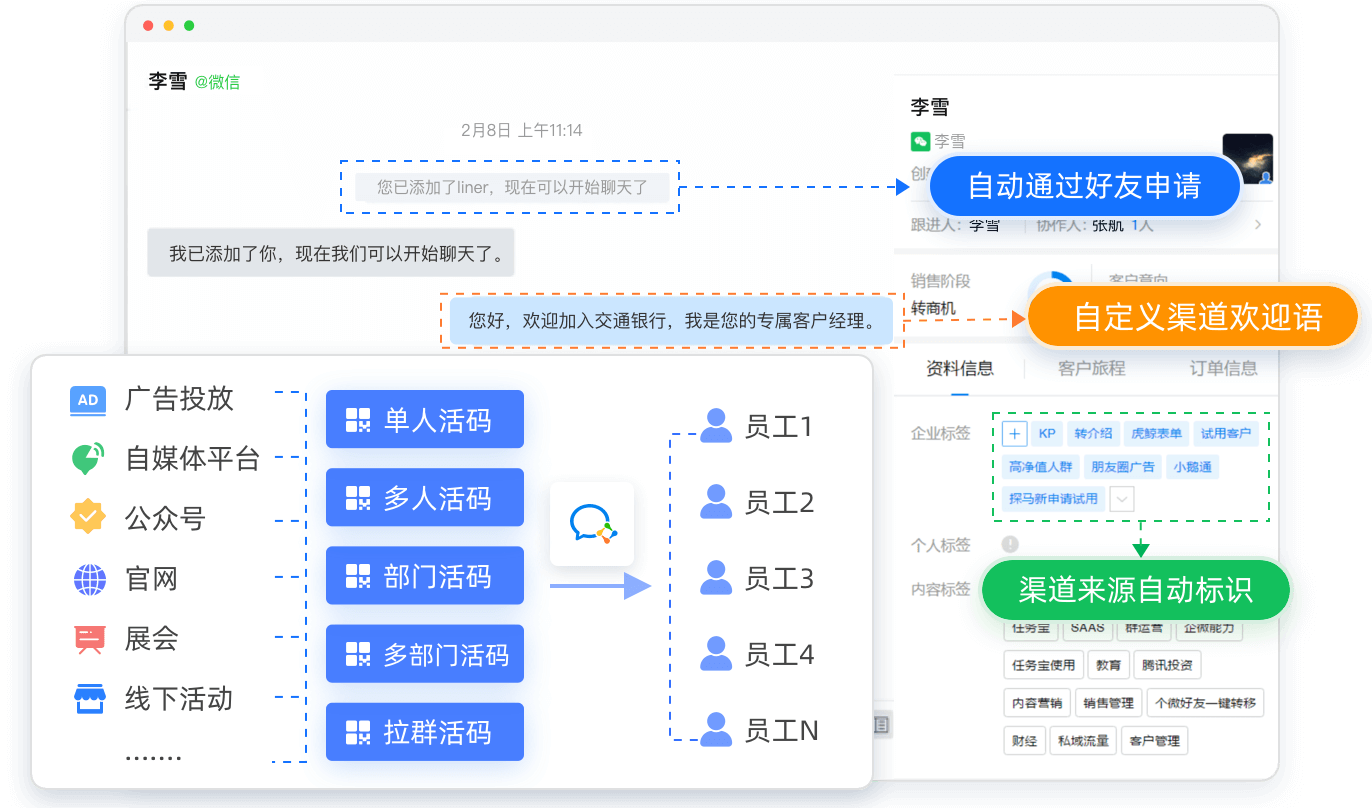Click the AD icon beside 广告投放
The width and height of the screenshot is (1372, 808).
coord(88,400)
